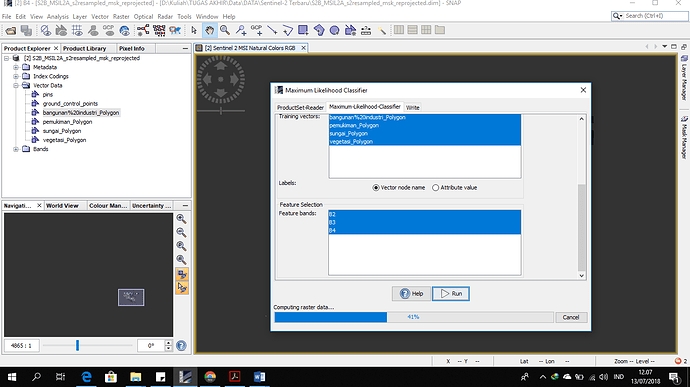Click the Open Product folder icon
The height and width of the screenshot is (387, 690).
click(x=11, y=30)
